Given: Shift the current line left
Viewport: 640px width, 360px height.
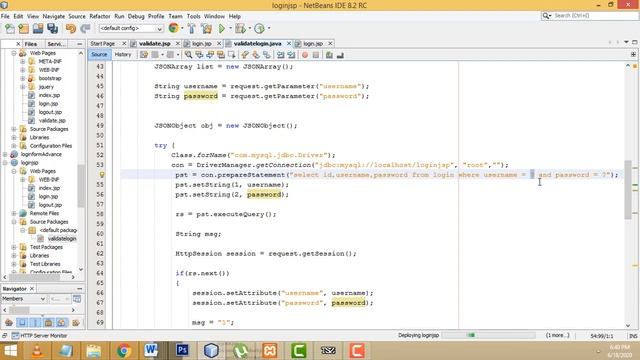Looking at the screenshot, I should tap(280, 55).
